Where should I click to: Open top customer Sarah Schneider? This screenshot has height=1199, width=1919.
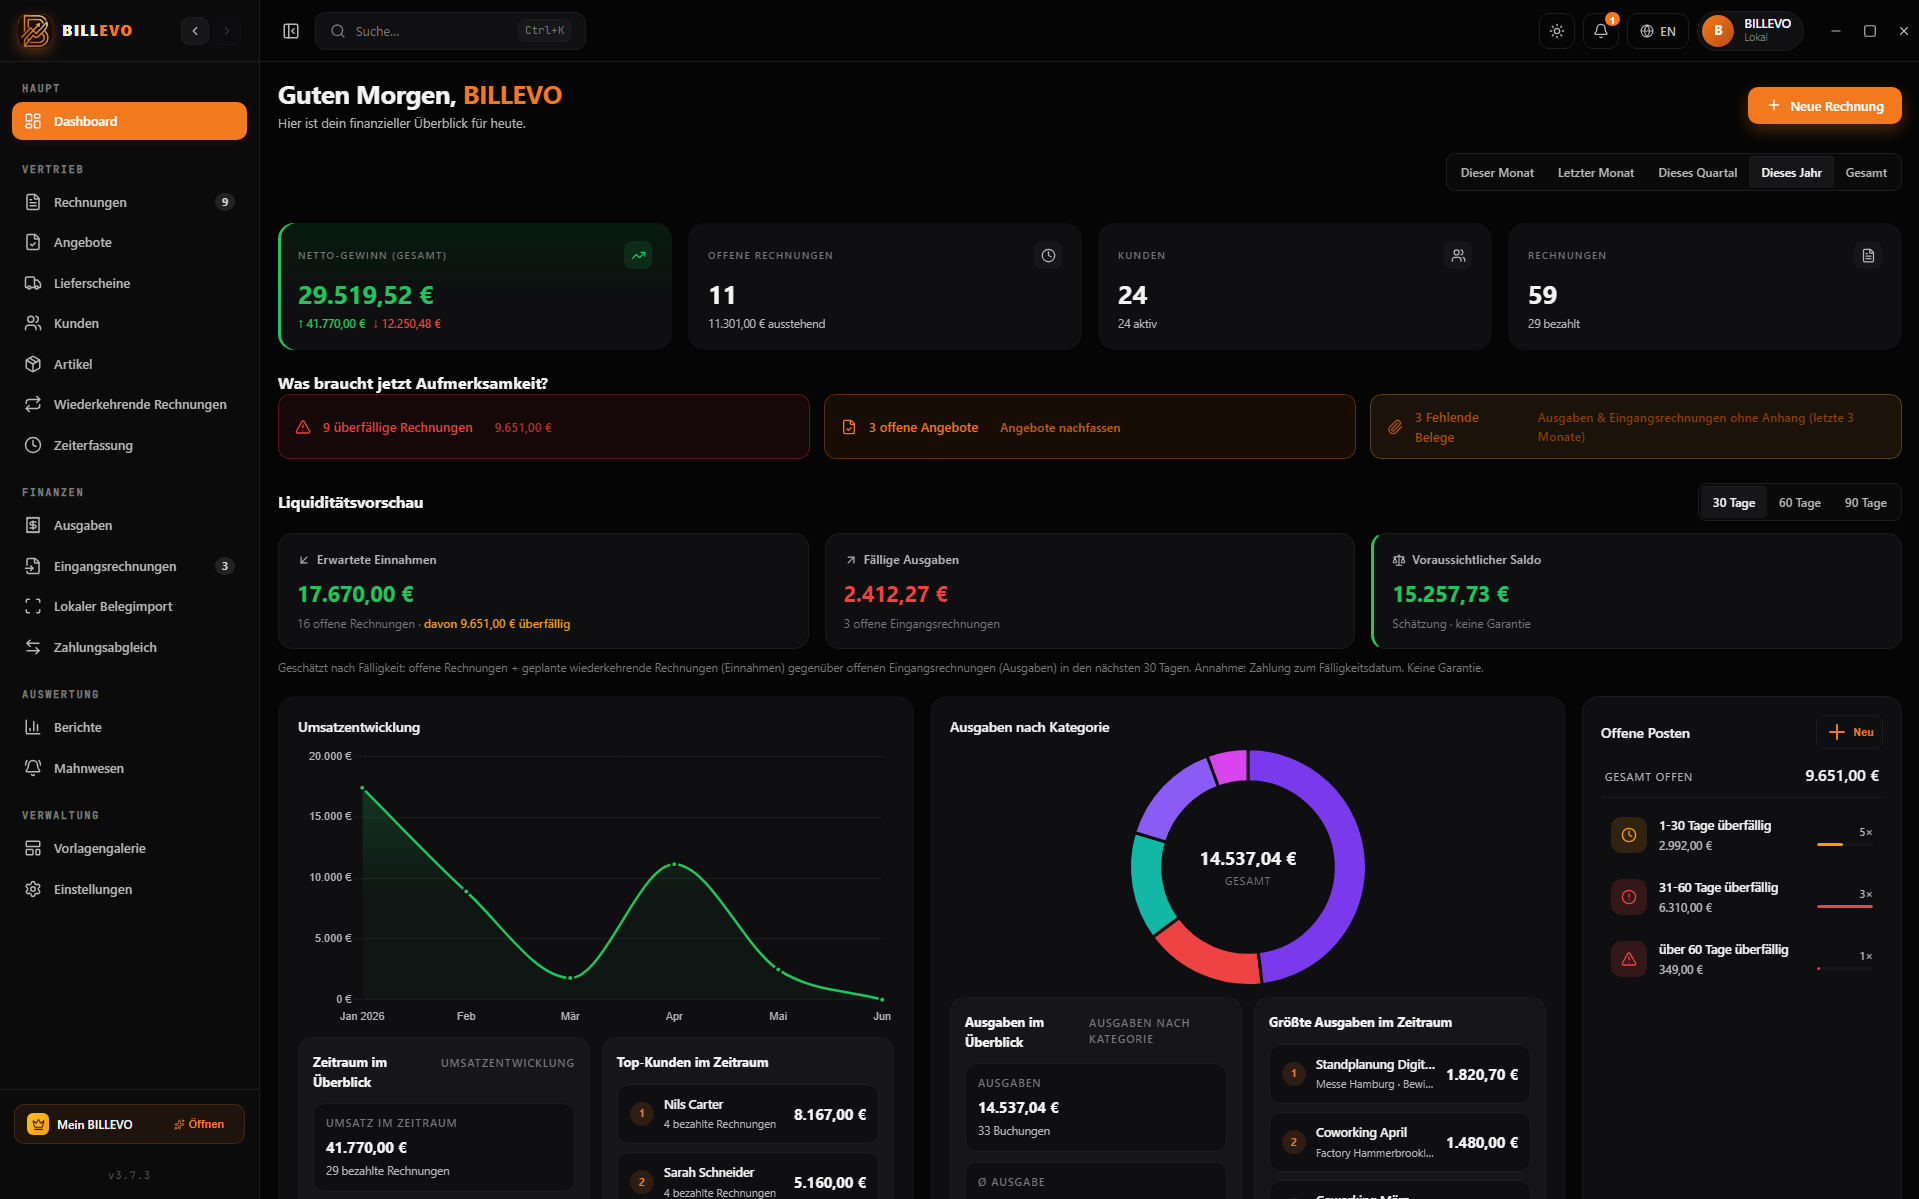point(747,1180)
